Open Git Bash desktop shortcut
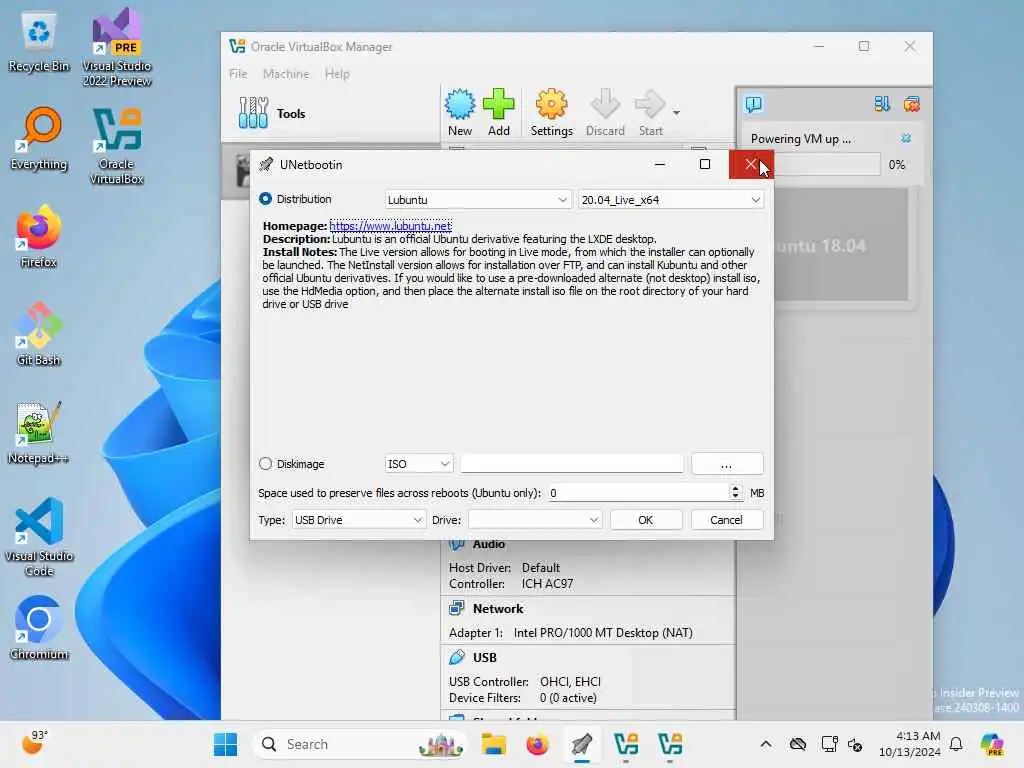The image size is (1024, 768). click(x=39, y=334)
